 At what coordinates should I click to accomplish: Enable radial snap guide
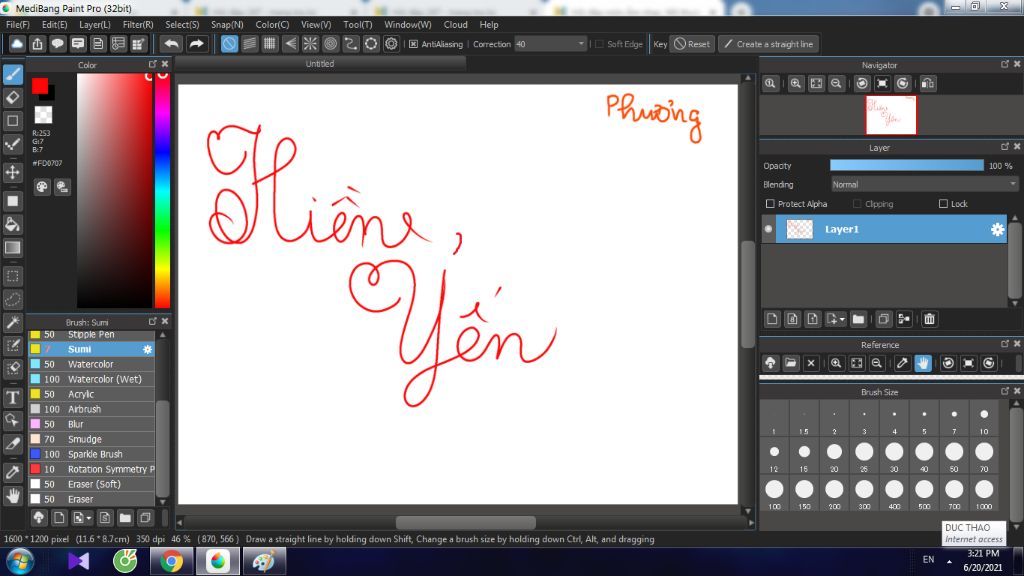click(310, 44)
